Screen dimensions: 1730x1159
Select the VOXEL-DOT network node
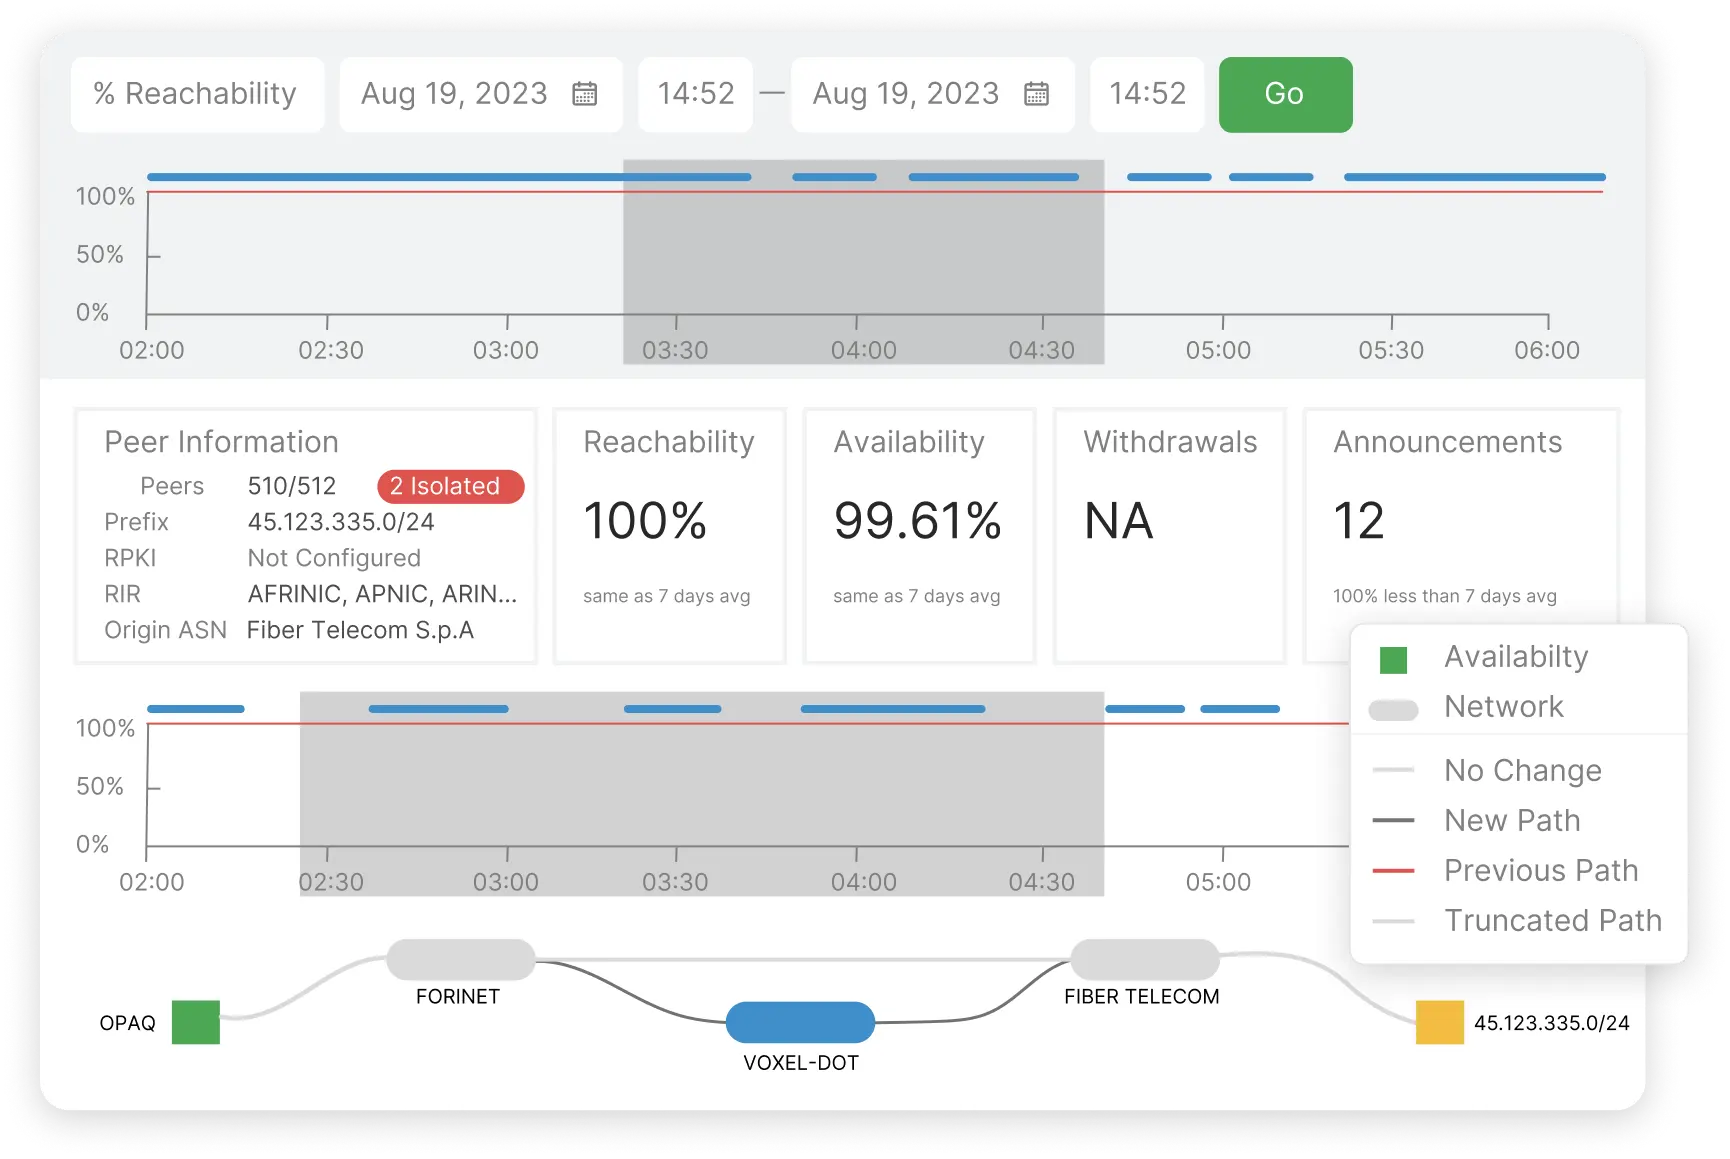(800, 1023)
